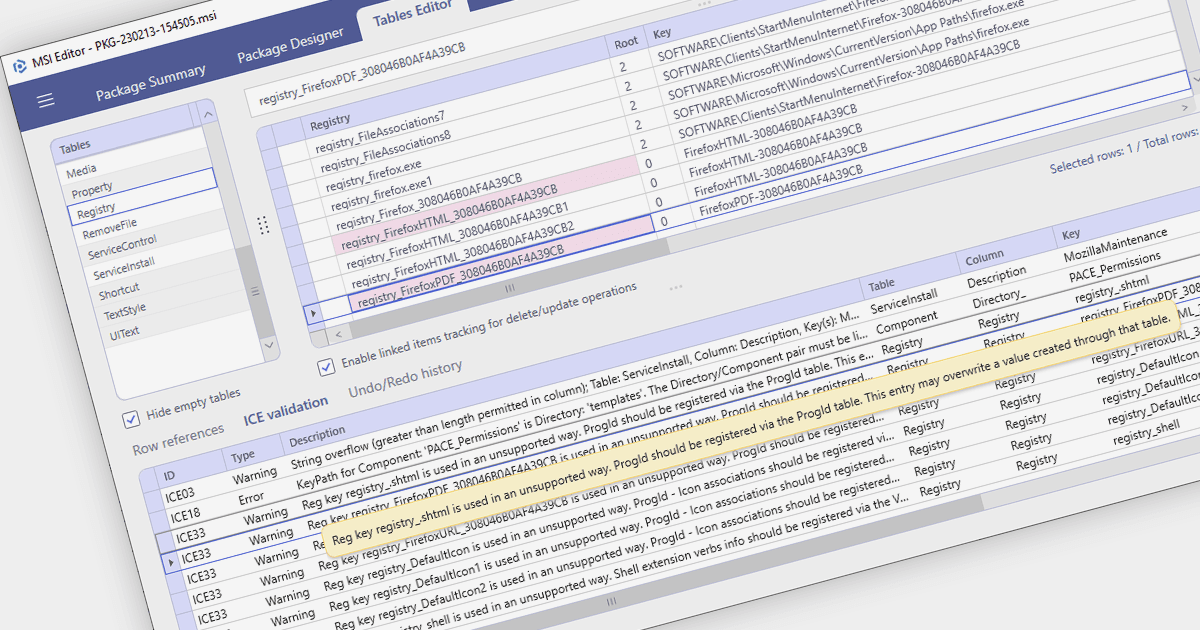1200x630 pixels.
Task: Sort validation list by Table column
Action: pyautogui.click(x=882, y=284)
